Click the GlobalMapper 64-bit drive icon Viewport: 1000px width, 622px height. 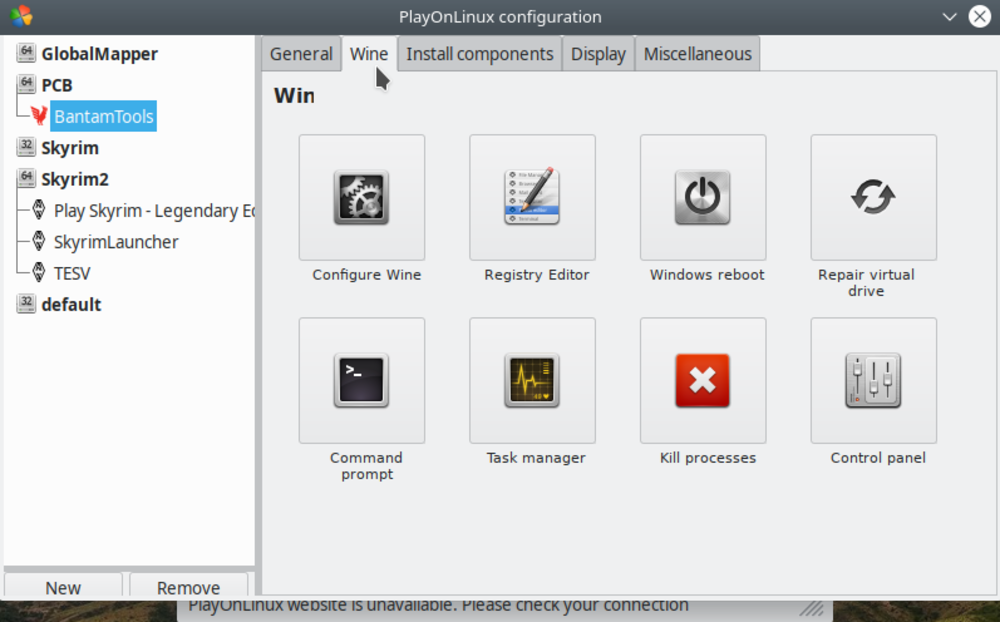tap(26, 53)
